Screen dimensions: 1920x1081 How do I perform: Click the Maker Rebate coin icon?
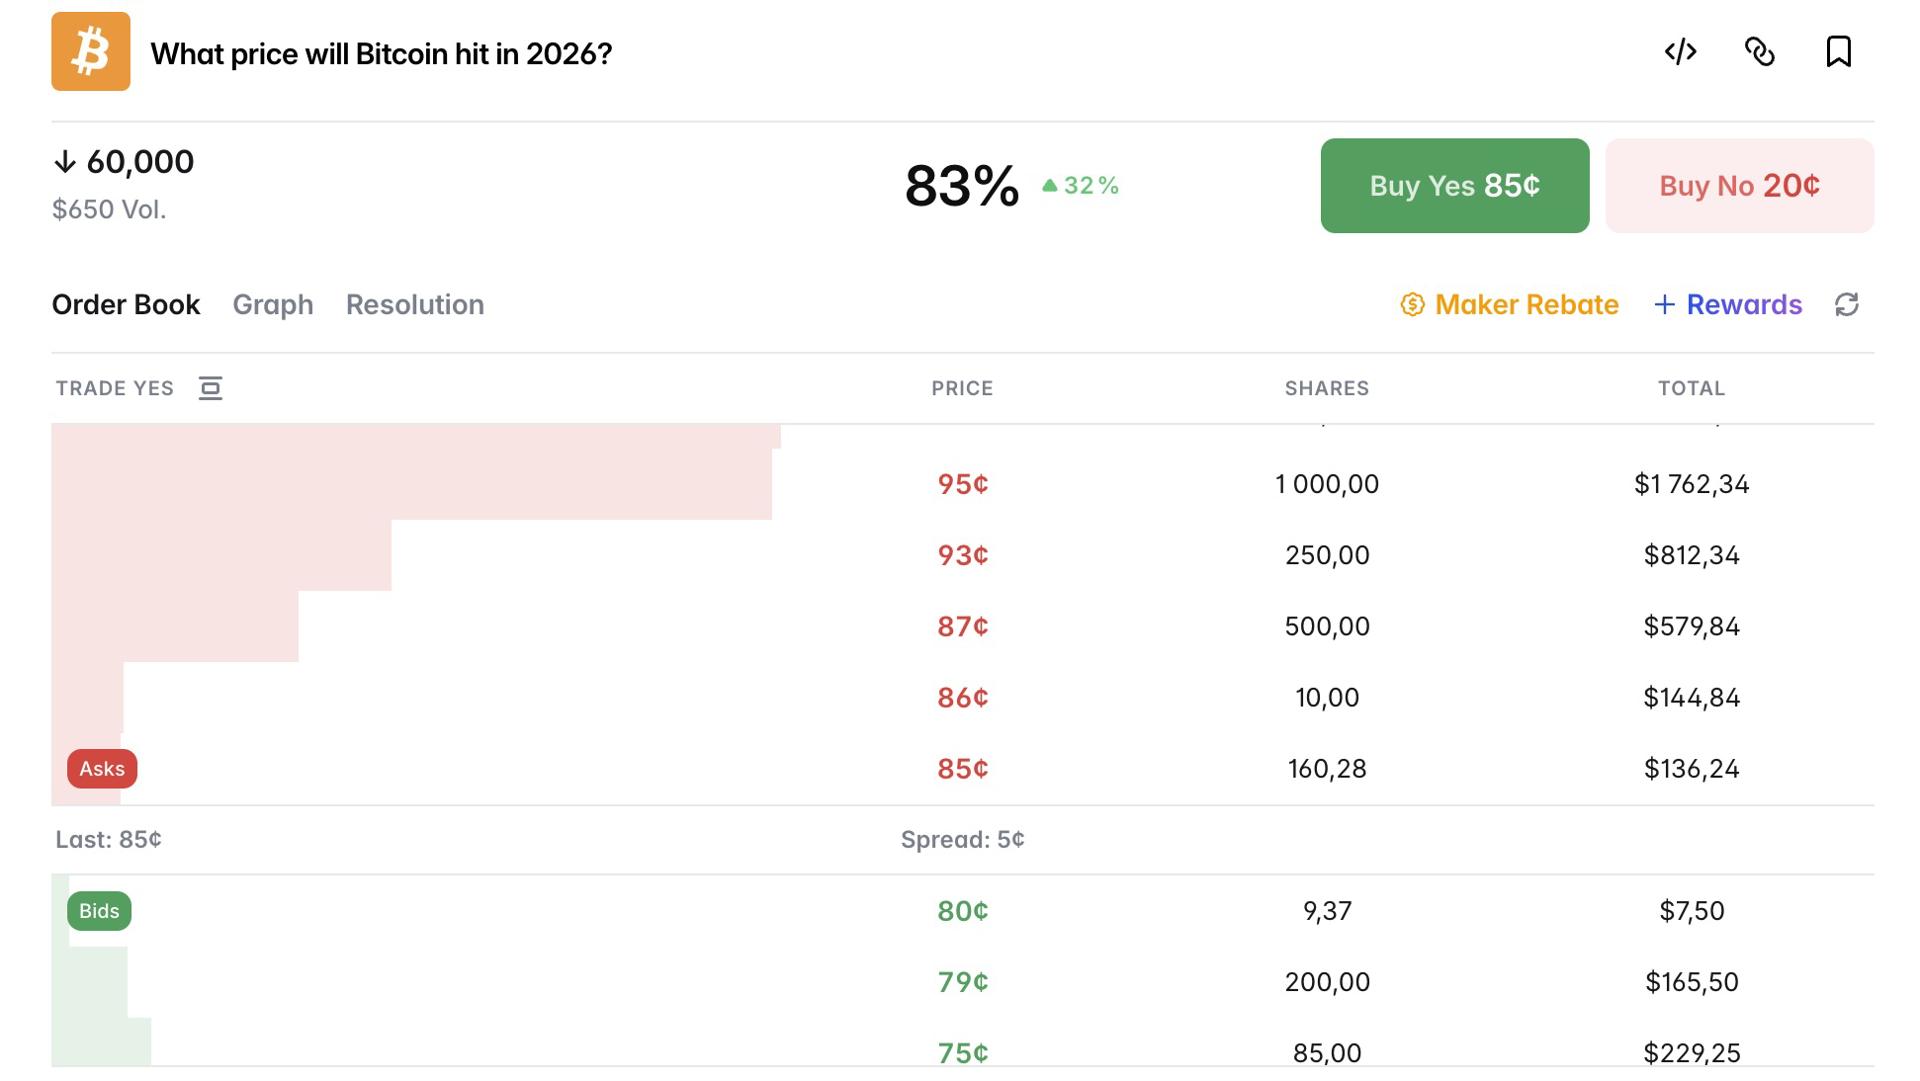(1412, 305)
